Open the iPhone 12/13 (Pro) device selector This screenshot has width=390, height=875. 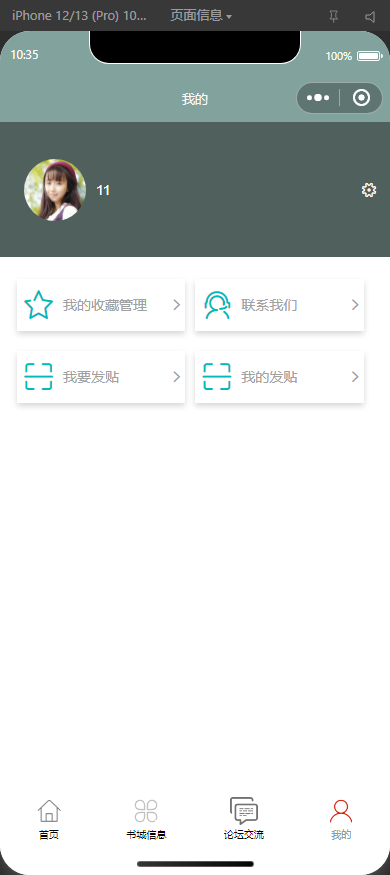point(79,16)
